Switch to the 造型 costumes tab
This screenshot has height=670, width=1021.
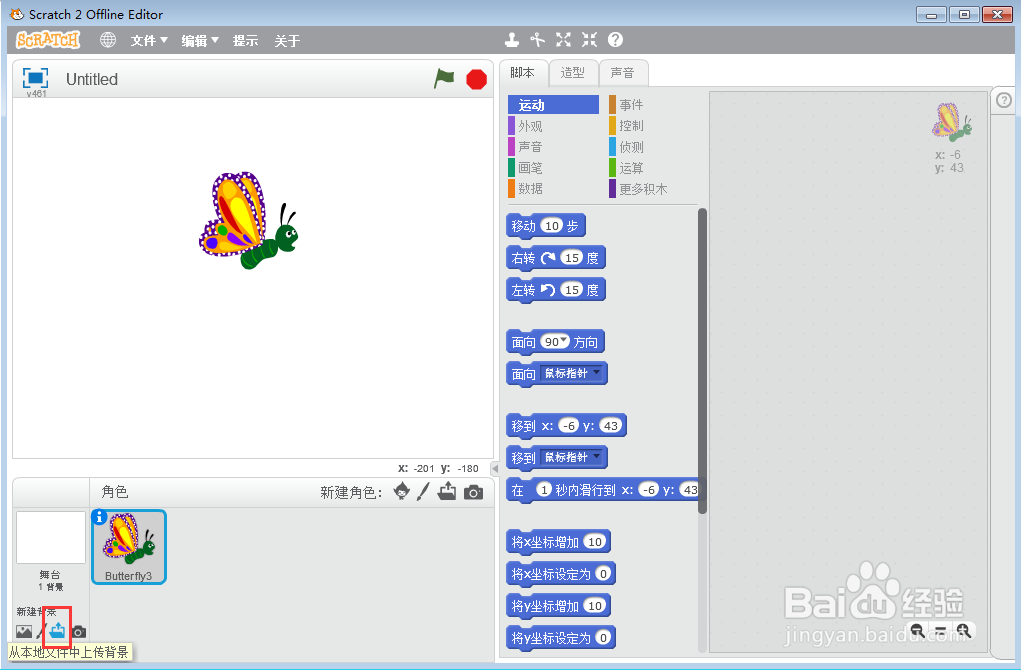[573, 73]
